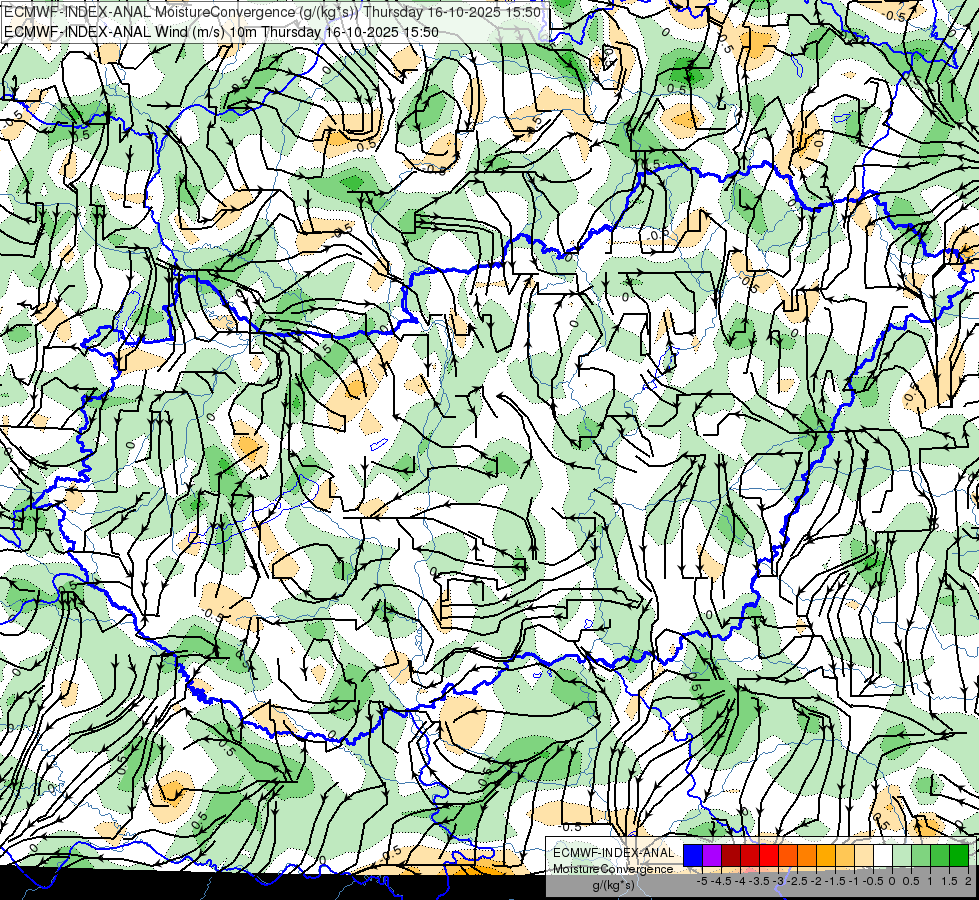The image size is (979, 900).
Task: Choose the dark maroon legend swatch
Action: click(x=731, y=855)
